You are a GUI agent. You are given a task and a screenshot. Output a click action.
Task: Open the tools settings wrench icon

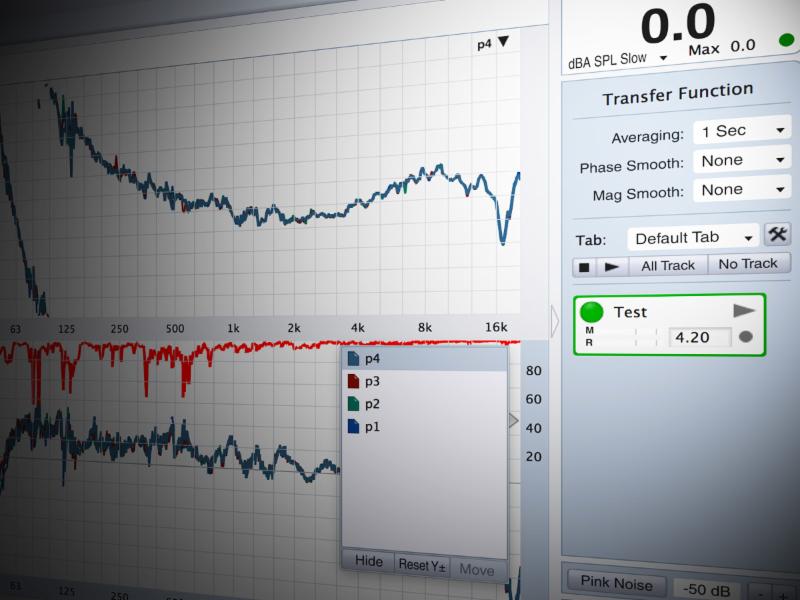777,234
